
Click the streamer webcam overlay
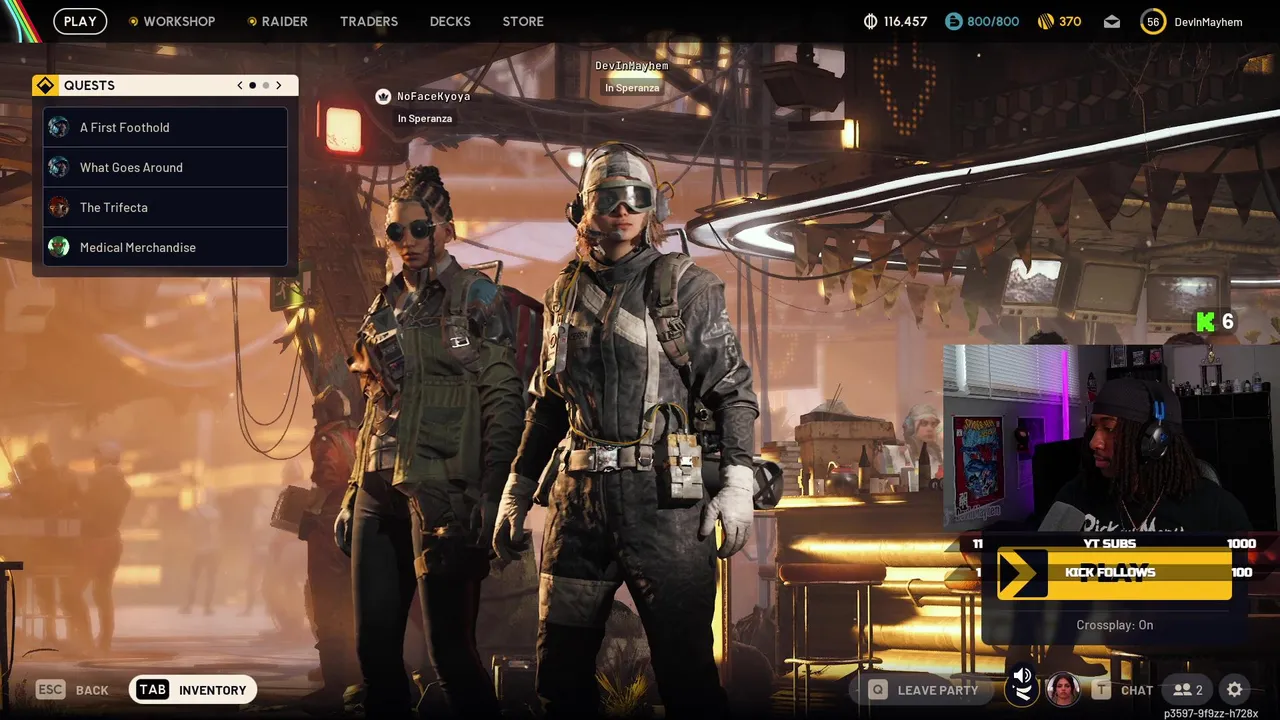coord(1111,438)
